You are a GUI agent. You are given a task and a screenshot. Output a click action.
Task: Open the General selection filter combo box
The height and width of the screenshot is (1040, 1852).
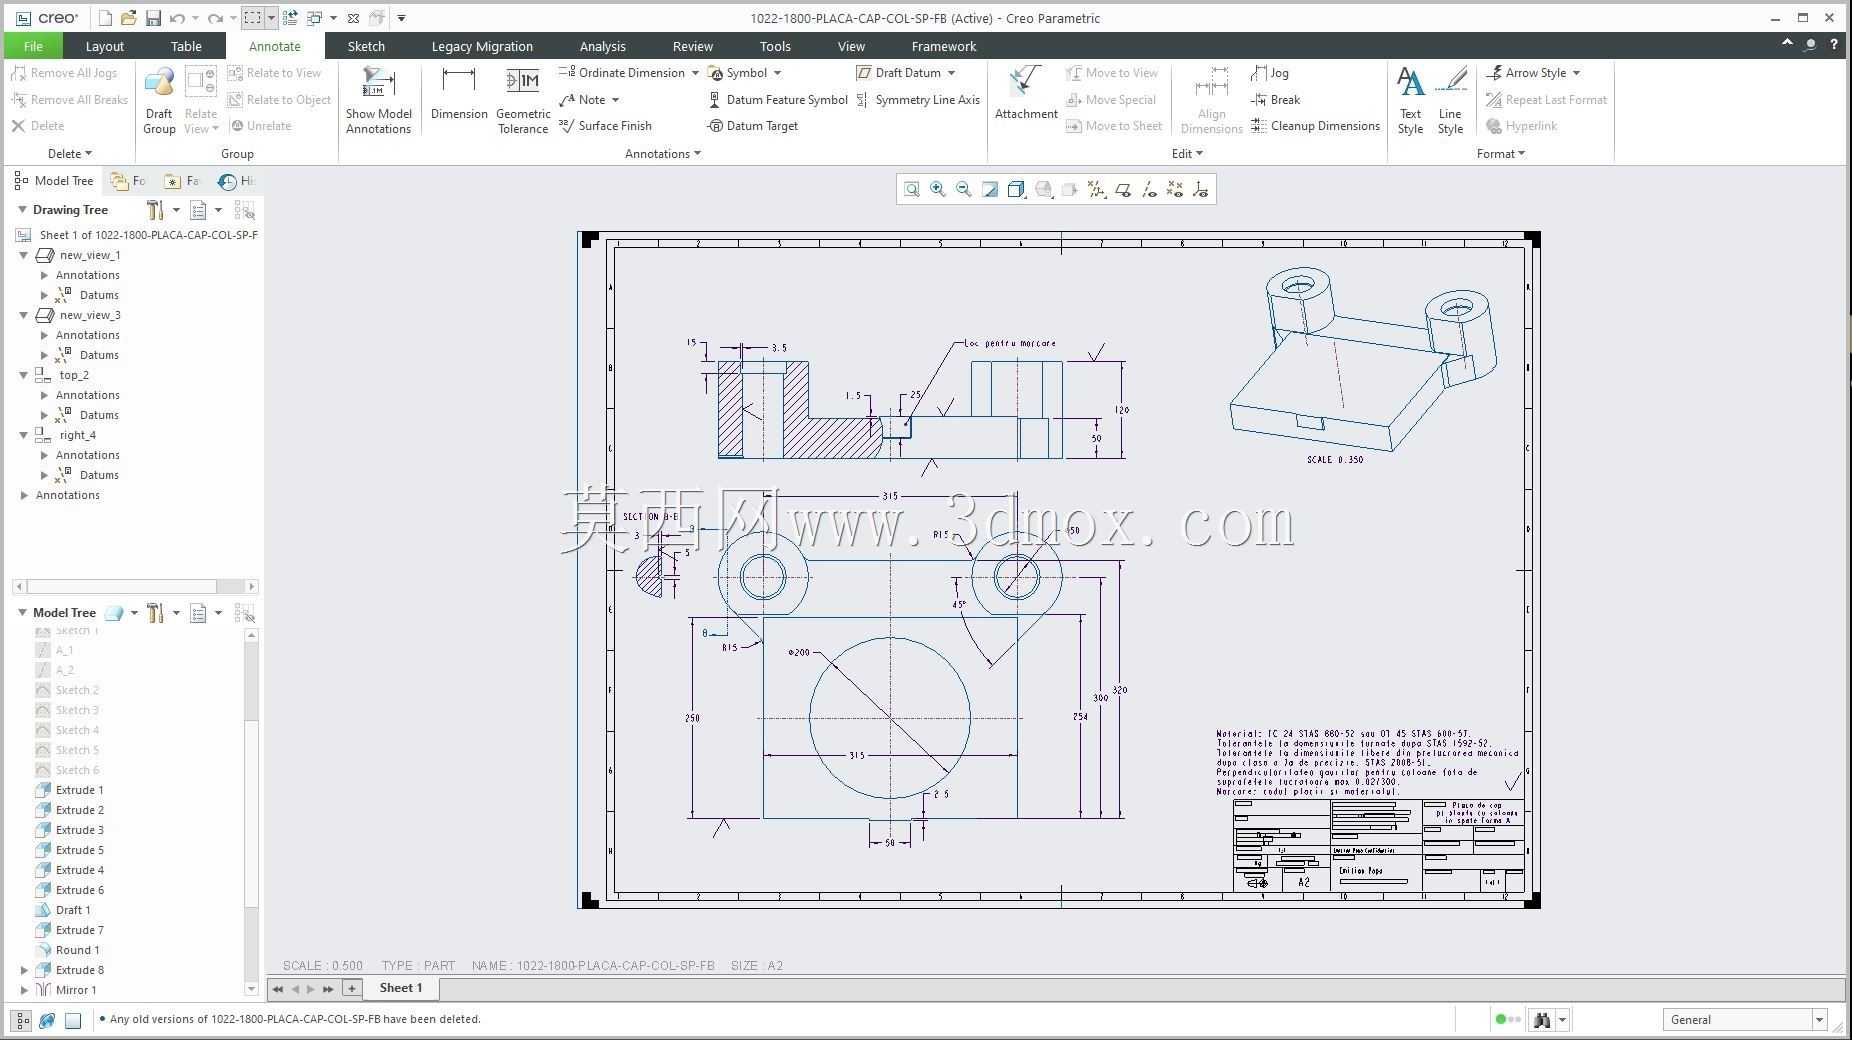click(x=1745, y=1020)
